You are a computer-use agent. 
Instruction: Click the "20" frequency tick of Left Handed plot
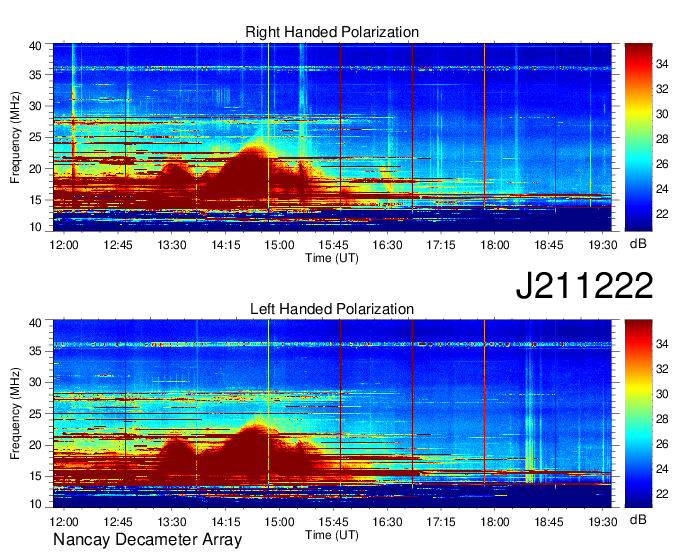click(35, 445)
